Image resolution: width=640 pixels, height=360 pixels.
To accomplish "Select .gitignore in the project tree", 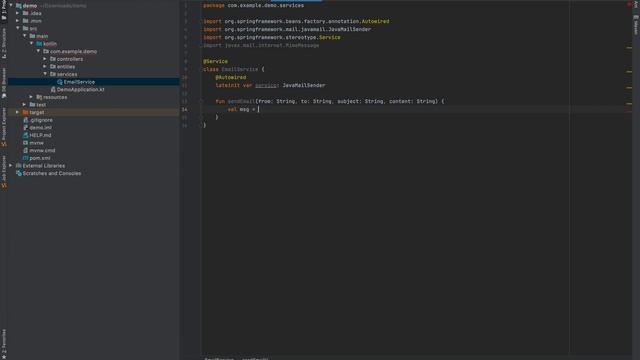I will [x=41, y=120].
